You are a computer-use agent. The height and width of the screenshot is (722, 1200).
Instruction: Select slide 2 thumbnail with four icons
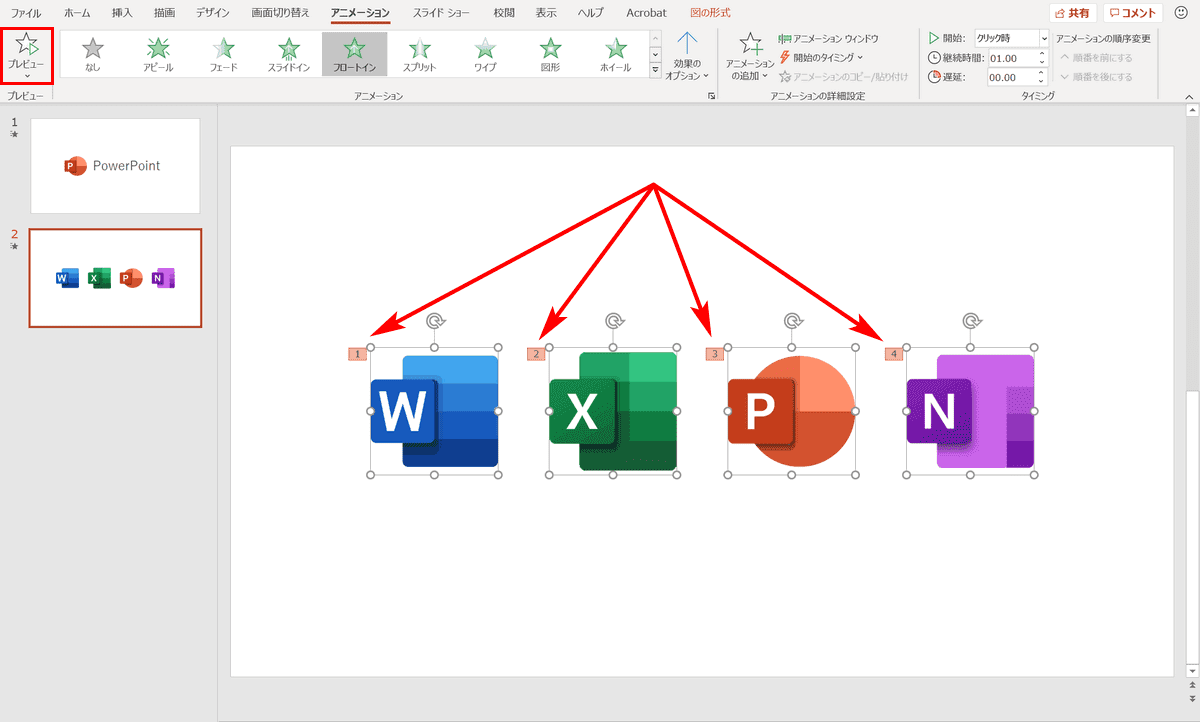[115, 278]
